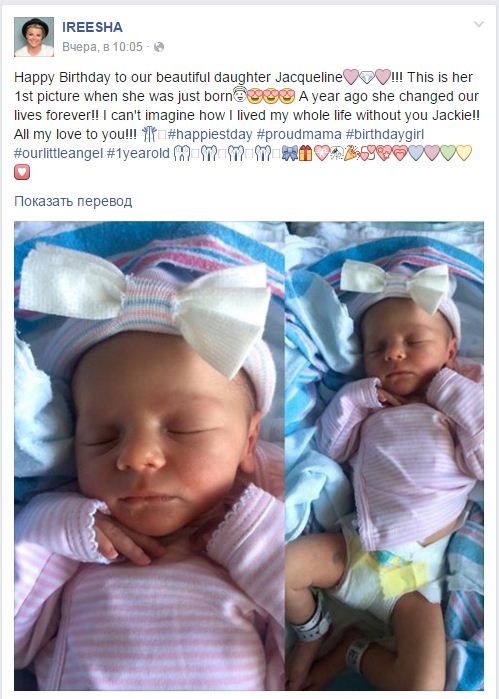The image size is (499, 699).
Task: Click the red heart box emoji
Action: point(22,172)
